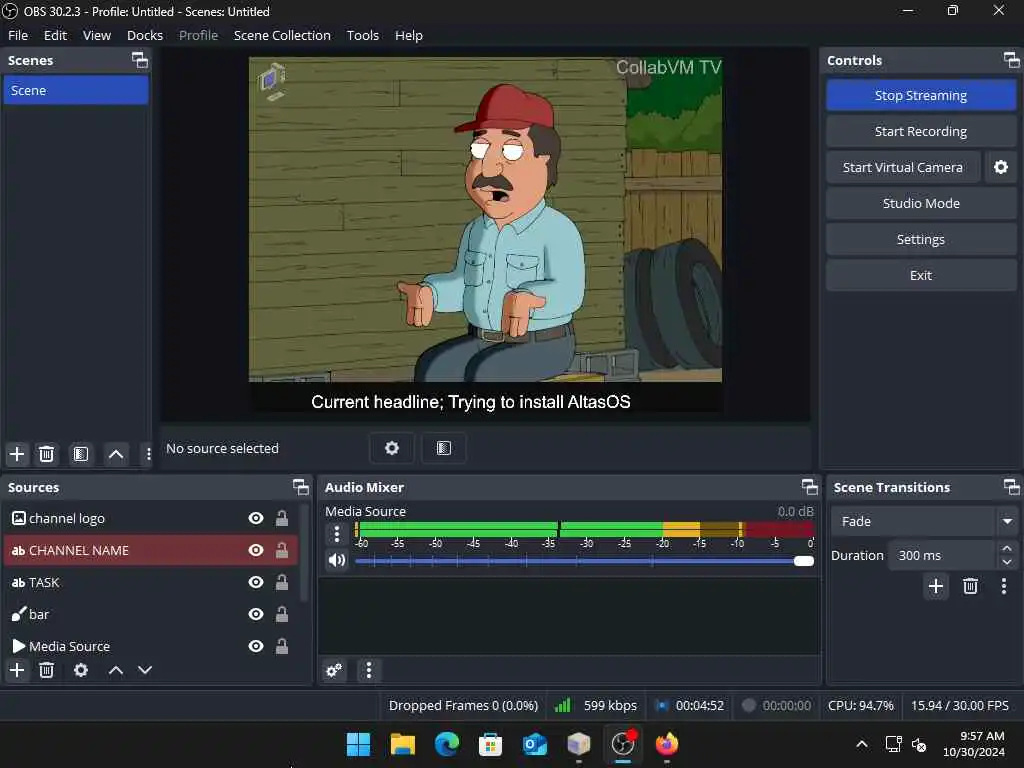Image resolution: width=1024 pixels, height=768 pixels.
Task: Open the View menu
Action: (x=97, y=35)
